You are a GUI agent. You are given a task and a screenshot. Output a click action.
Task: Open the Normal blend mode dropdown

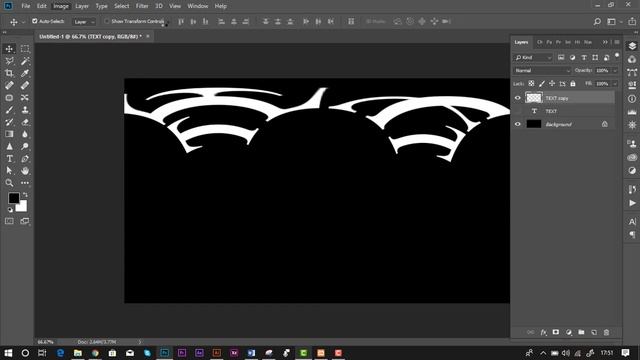point(542,71)
